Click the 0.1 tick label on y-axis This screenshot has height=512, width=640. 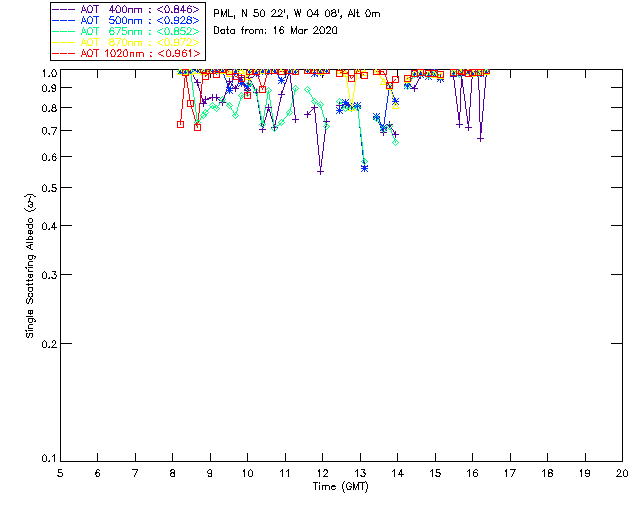pos(47,459)
